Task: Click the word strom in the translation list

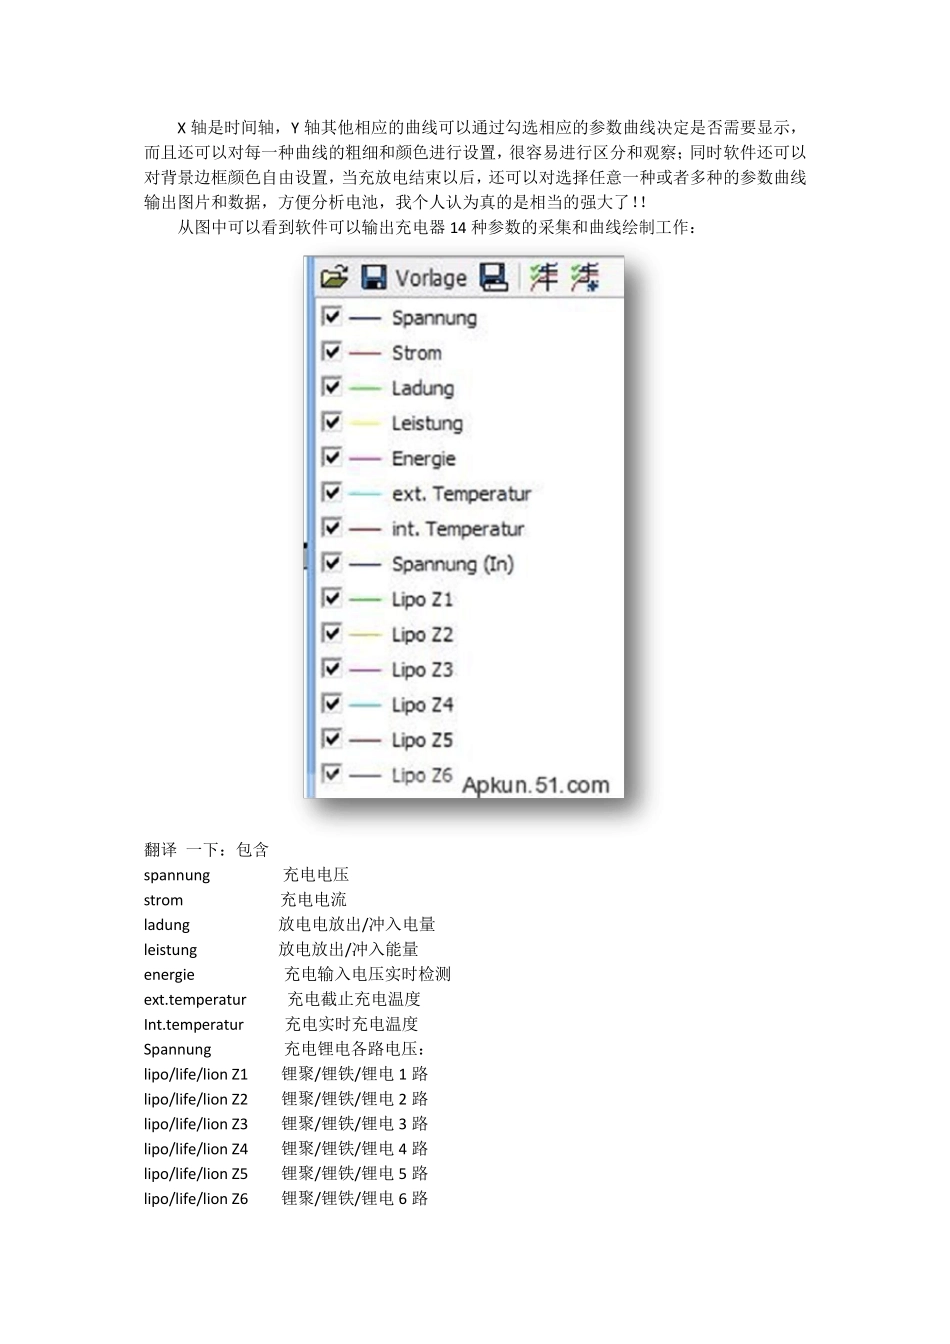Action: coord(163,900)
